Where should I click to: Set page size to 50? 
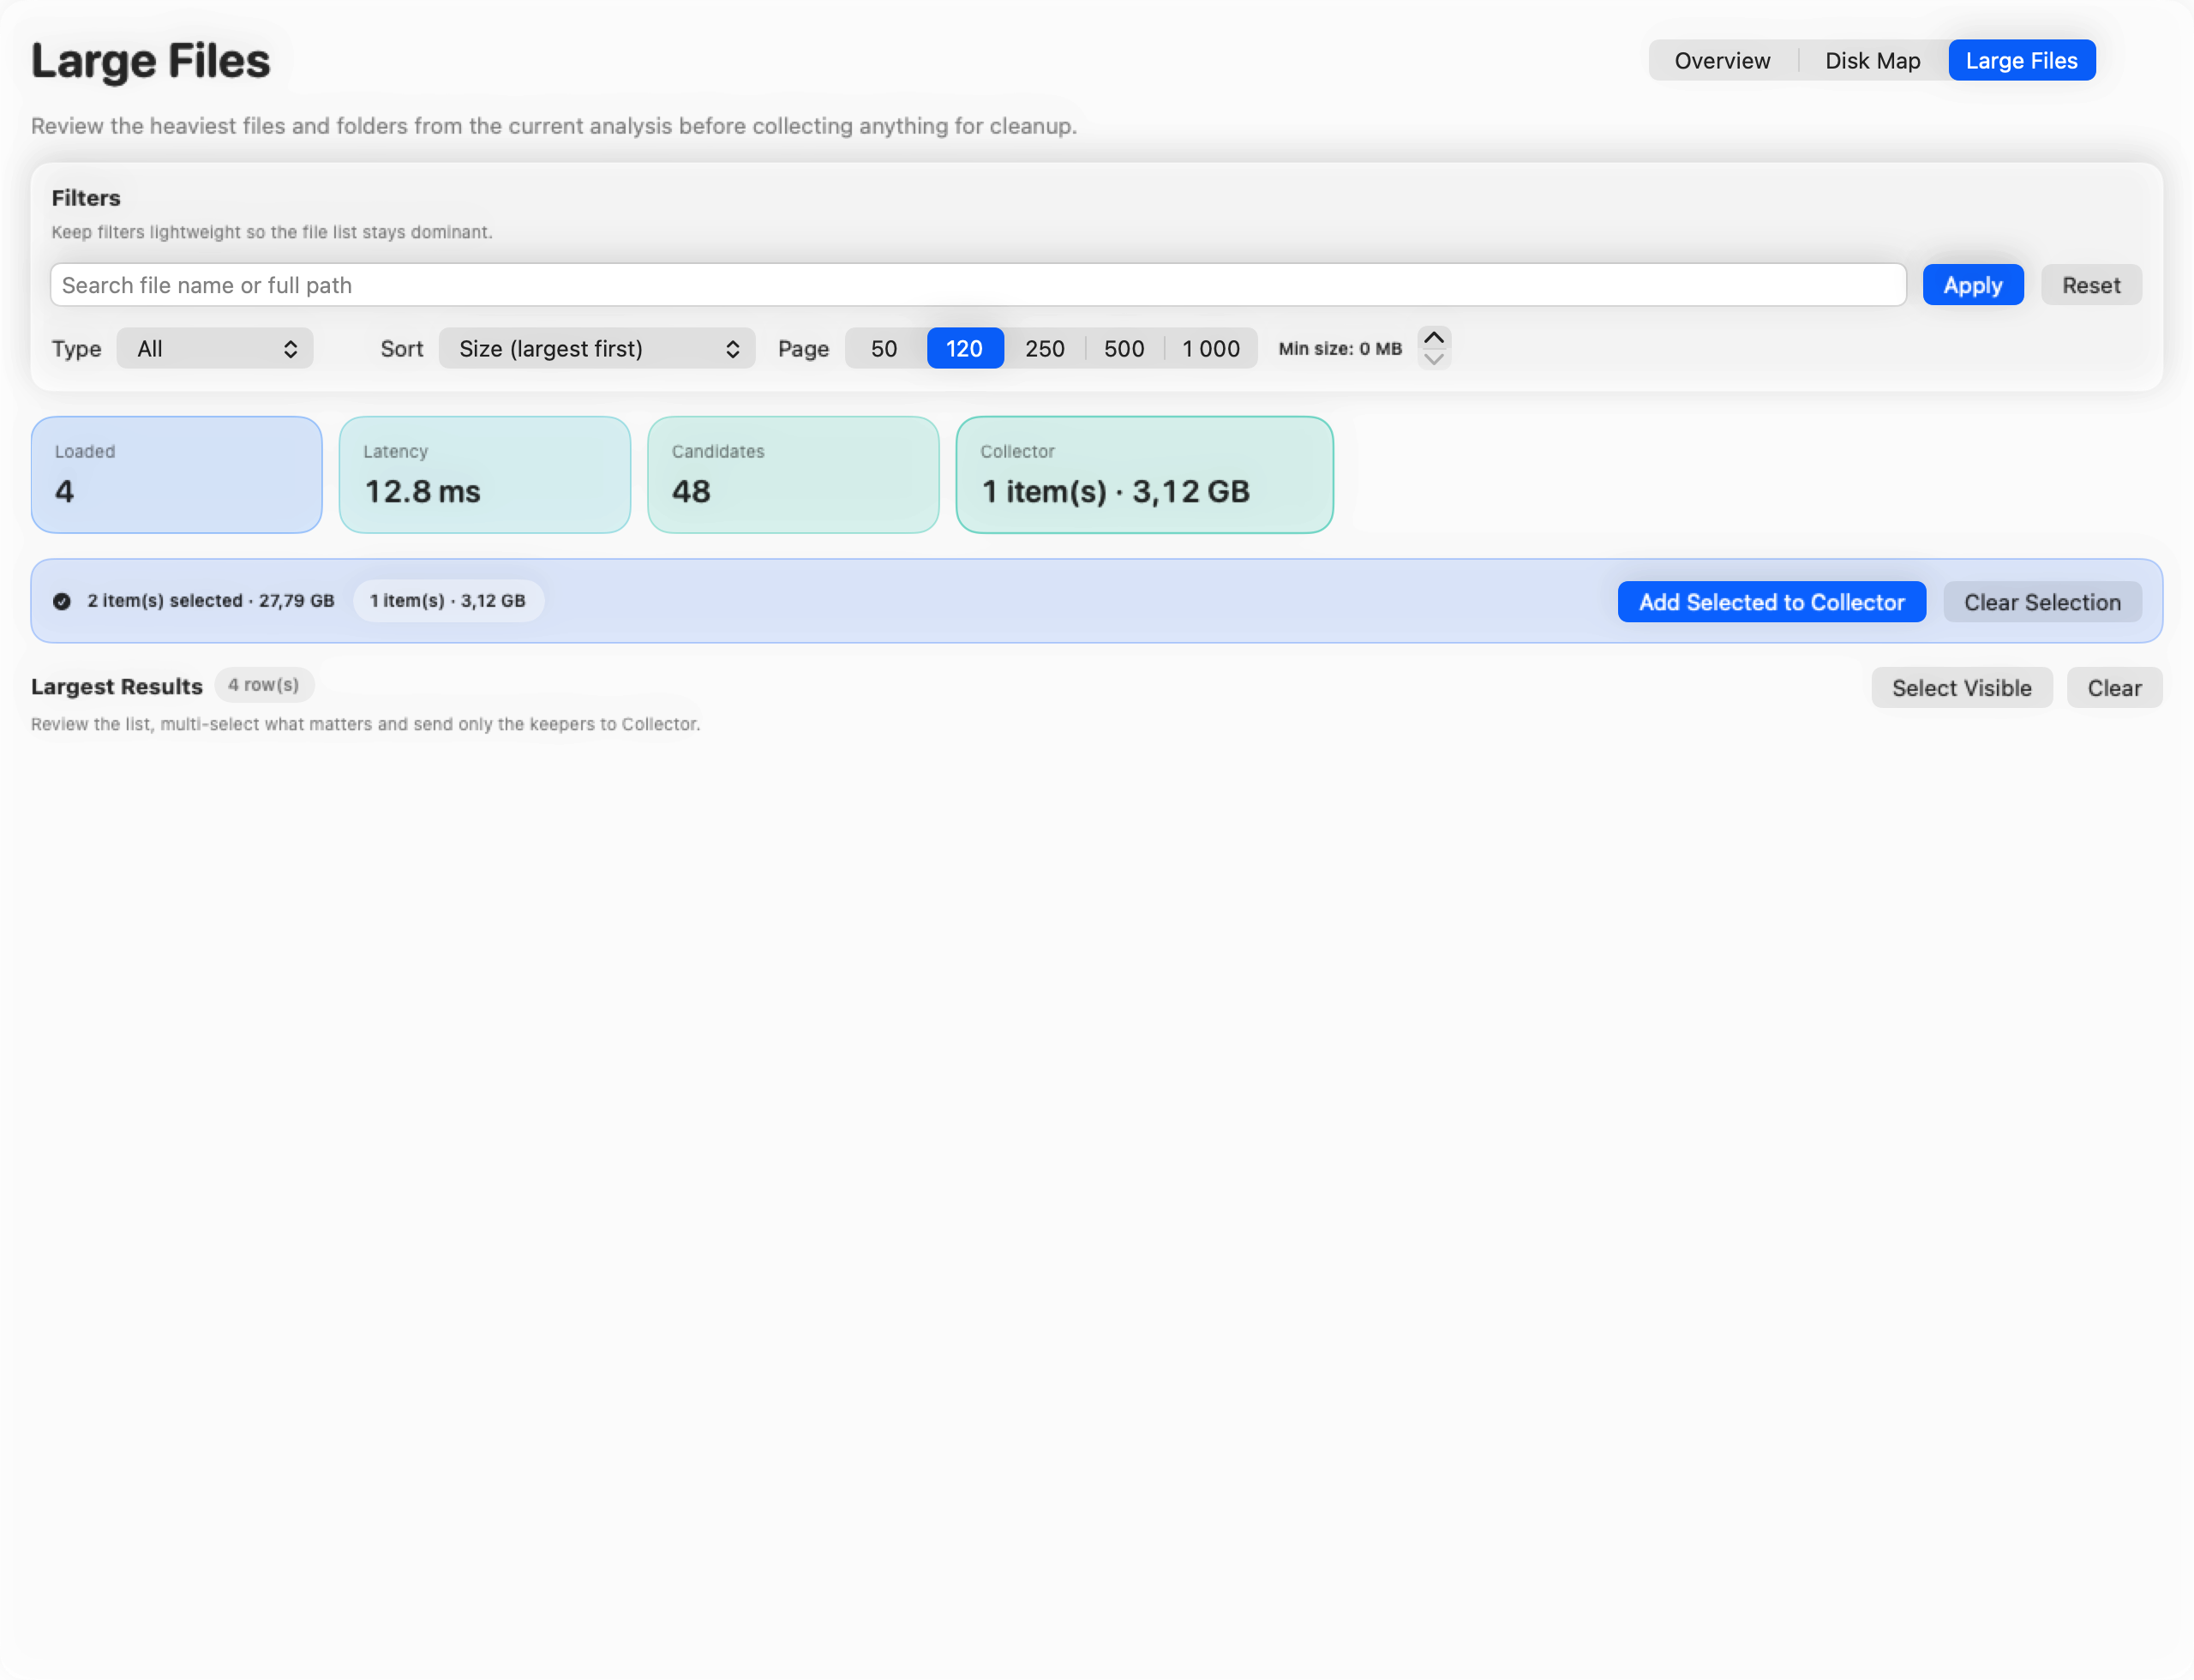tap(884, 348)
